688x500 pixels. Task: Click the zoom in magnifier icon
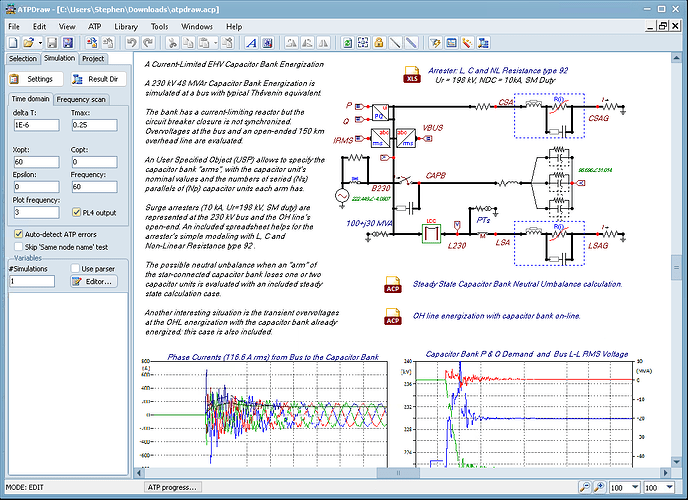point(597,486)
